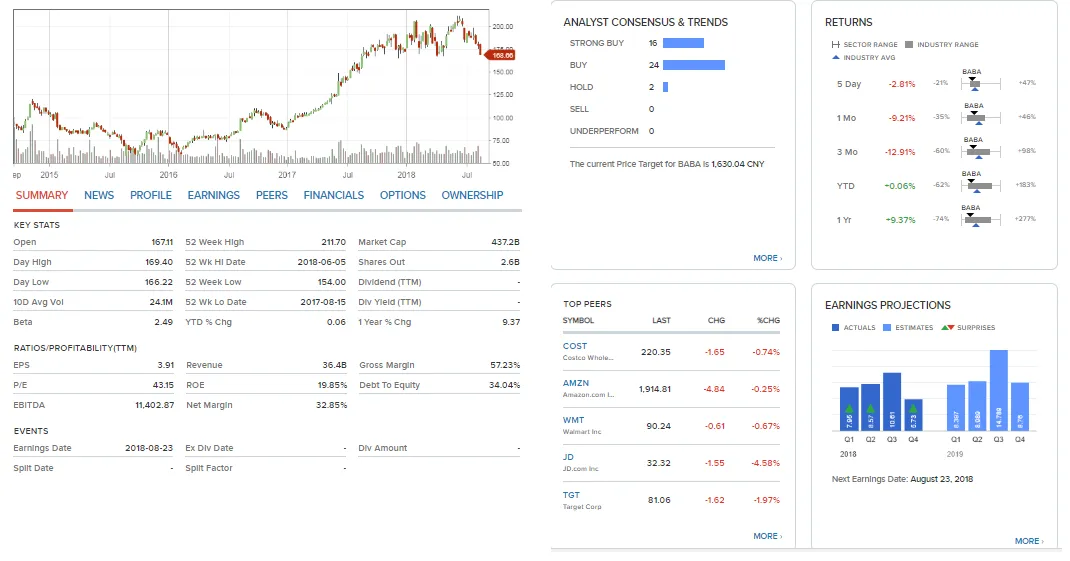
Task: Click the Beta value 2.49
Action: tap(164, 322)
